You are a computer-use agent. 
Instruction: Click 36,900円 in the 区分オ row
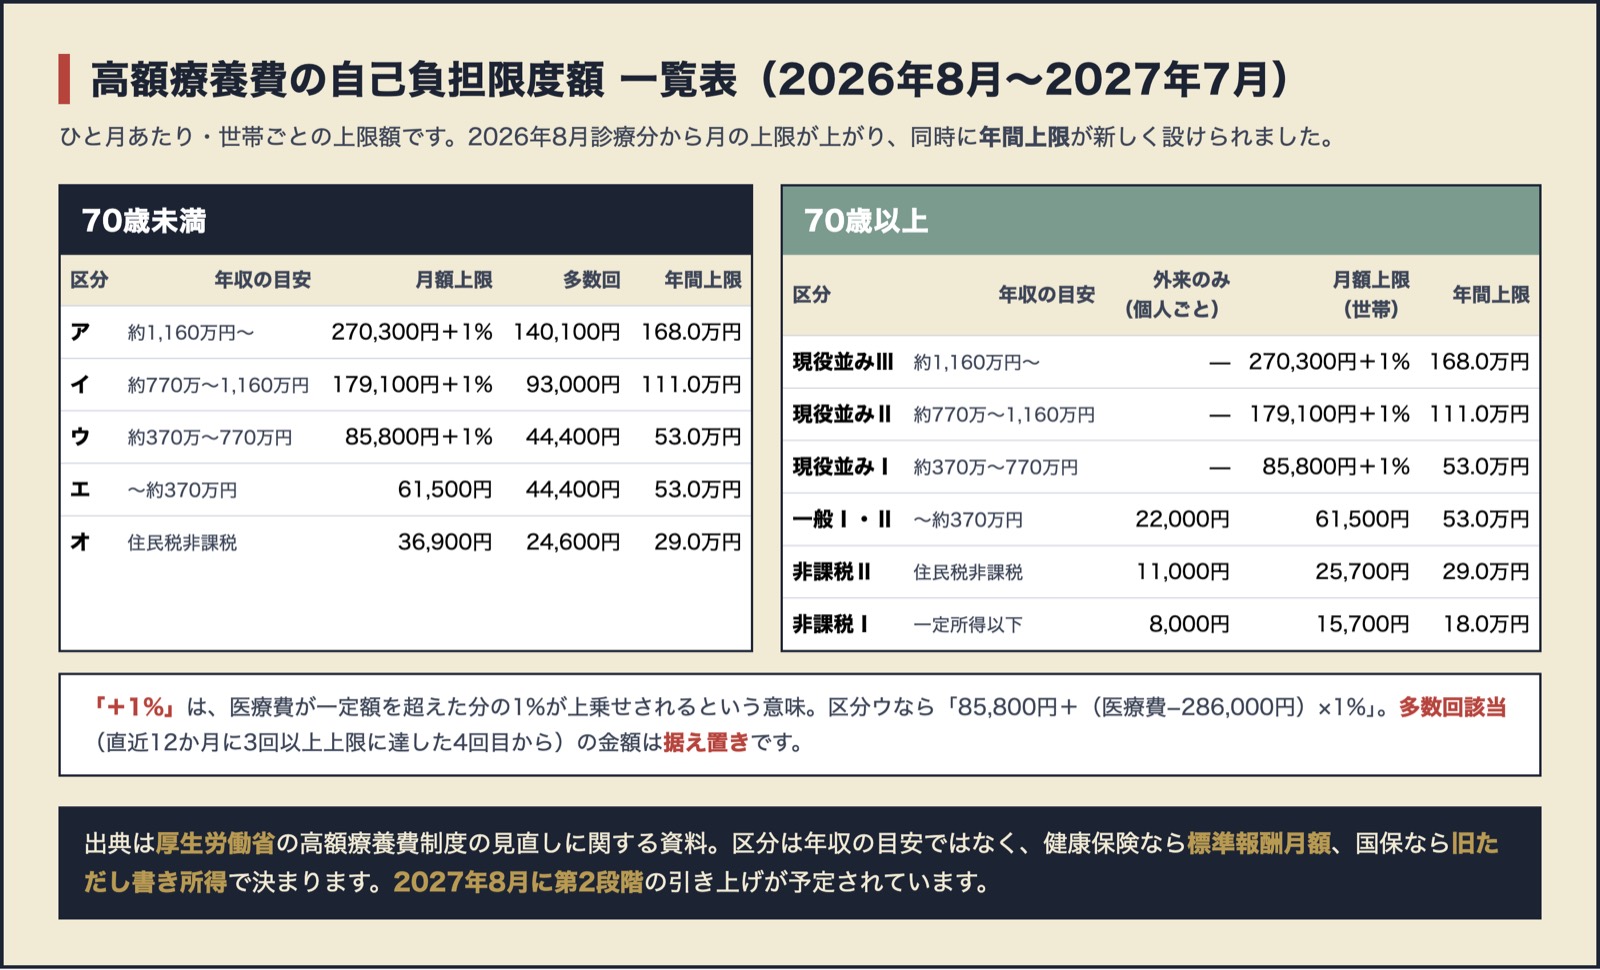click(x=445, y=542)
